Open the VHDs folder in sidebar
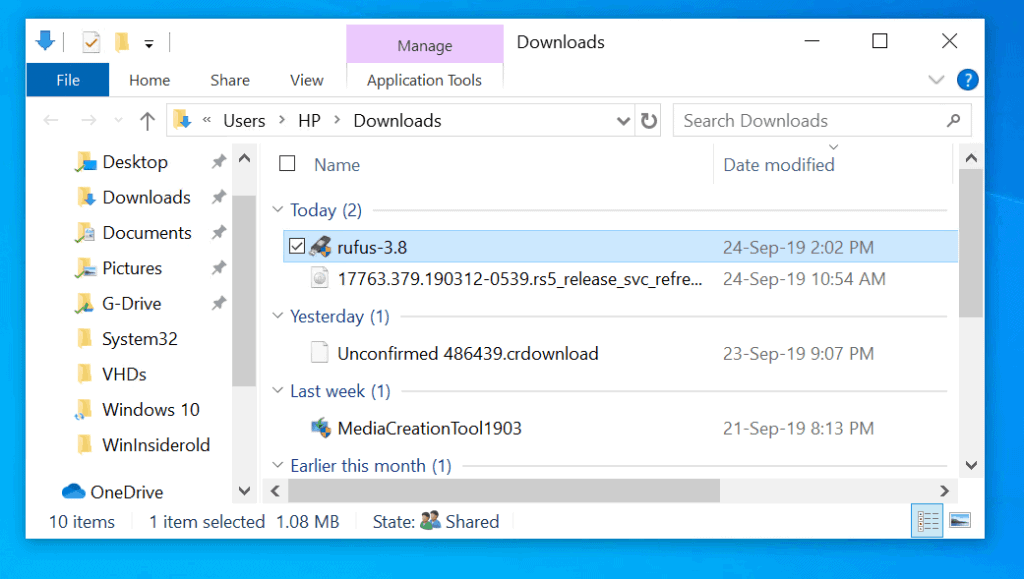Screen dimensions: 1024x579 tap(124, 373)
